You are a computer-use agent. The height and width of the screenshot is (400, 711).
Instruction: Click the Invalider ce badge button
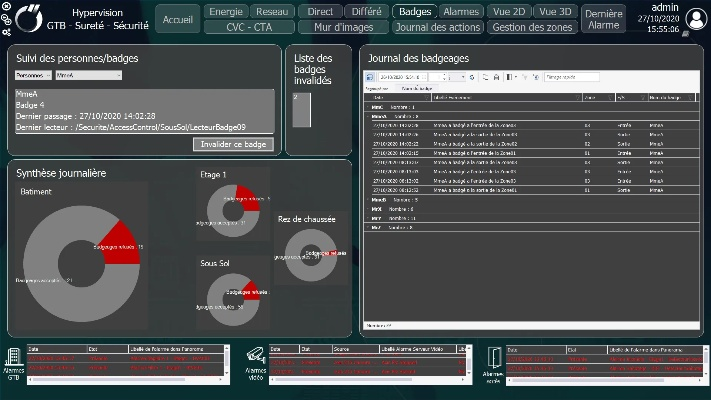click(x=232, y=144)
